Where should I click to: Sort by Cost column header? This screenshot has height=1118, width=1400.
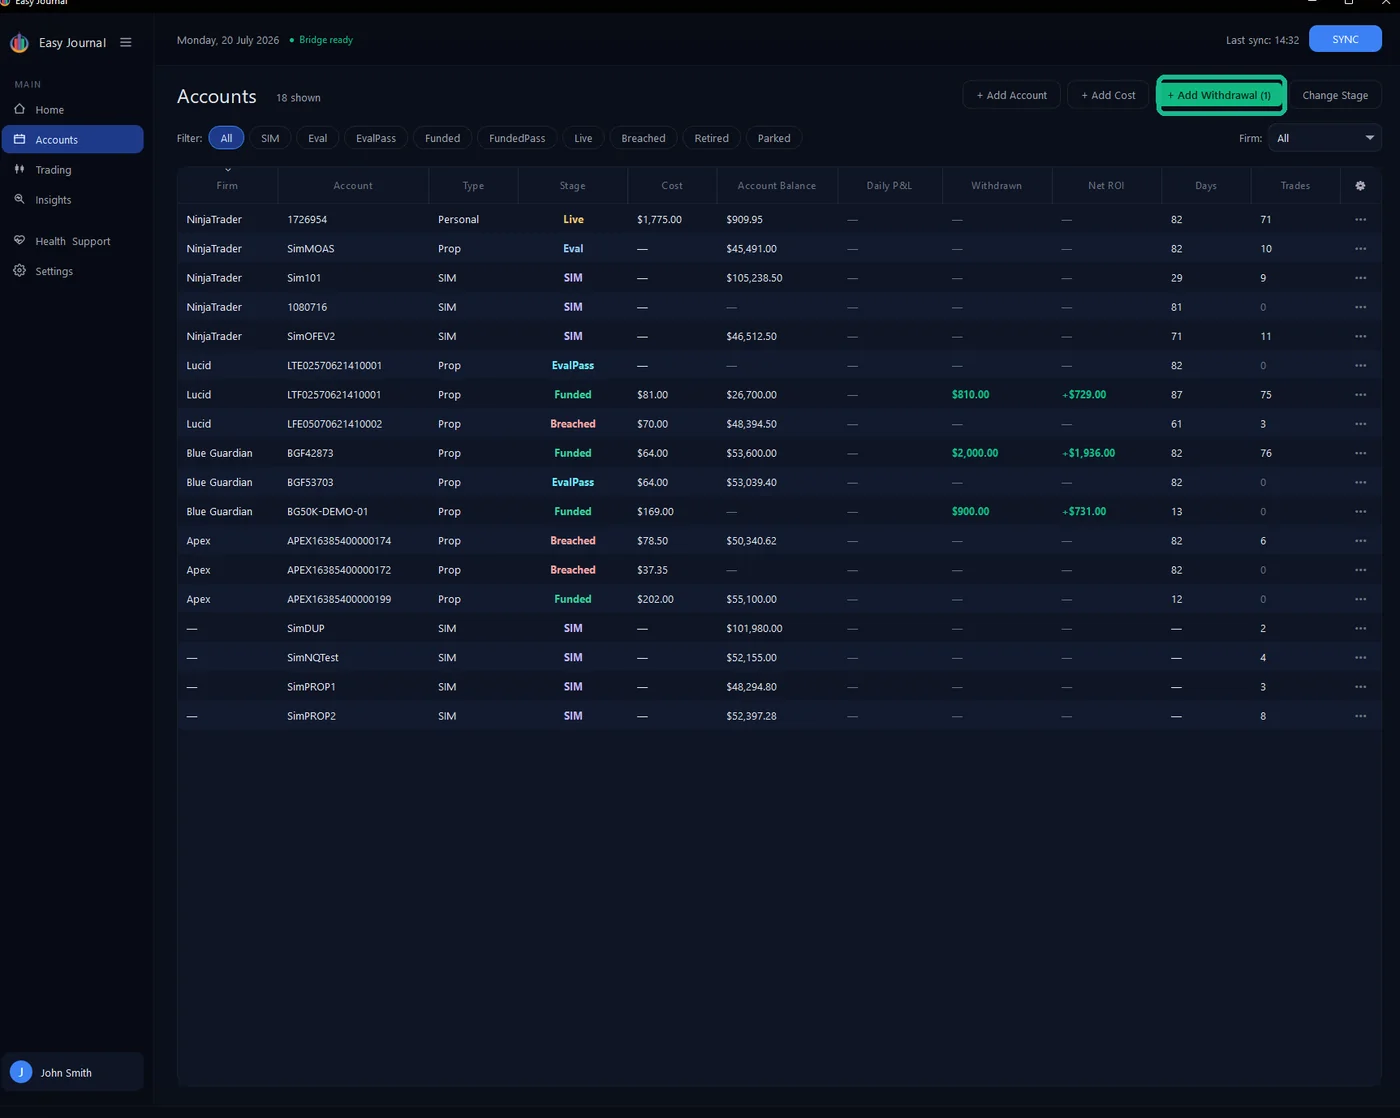pos(672,186)
